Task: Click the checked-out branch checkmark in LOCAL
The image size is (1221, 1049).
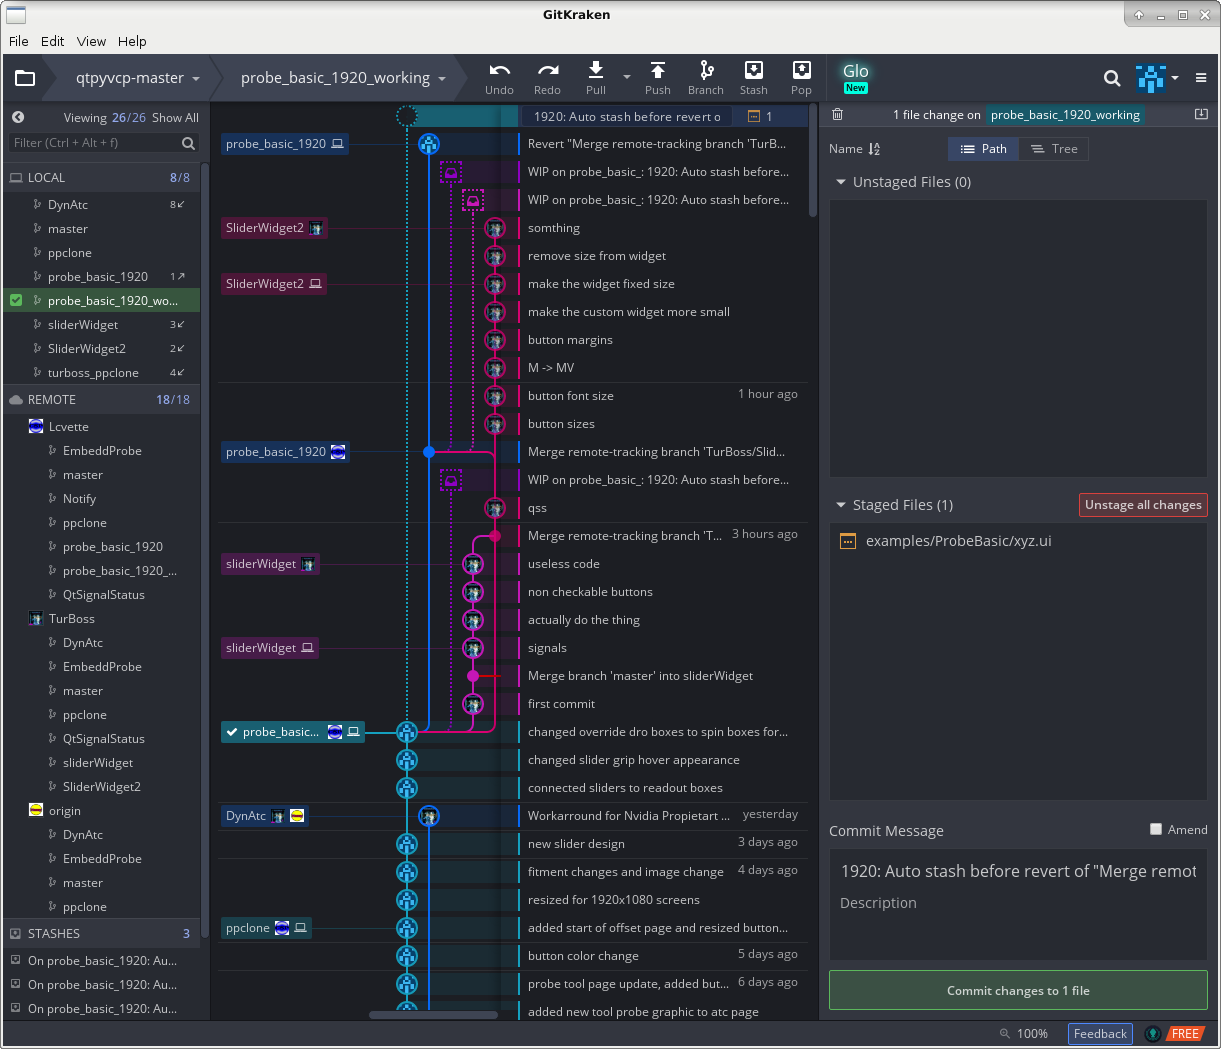Action: [16, 300]
